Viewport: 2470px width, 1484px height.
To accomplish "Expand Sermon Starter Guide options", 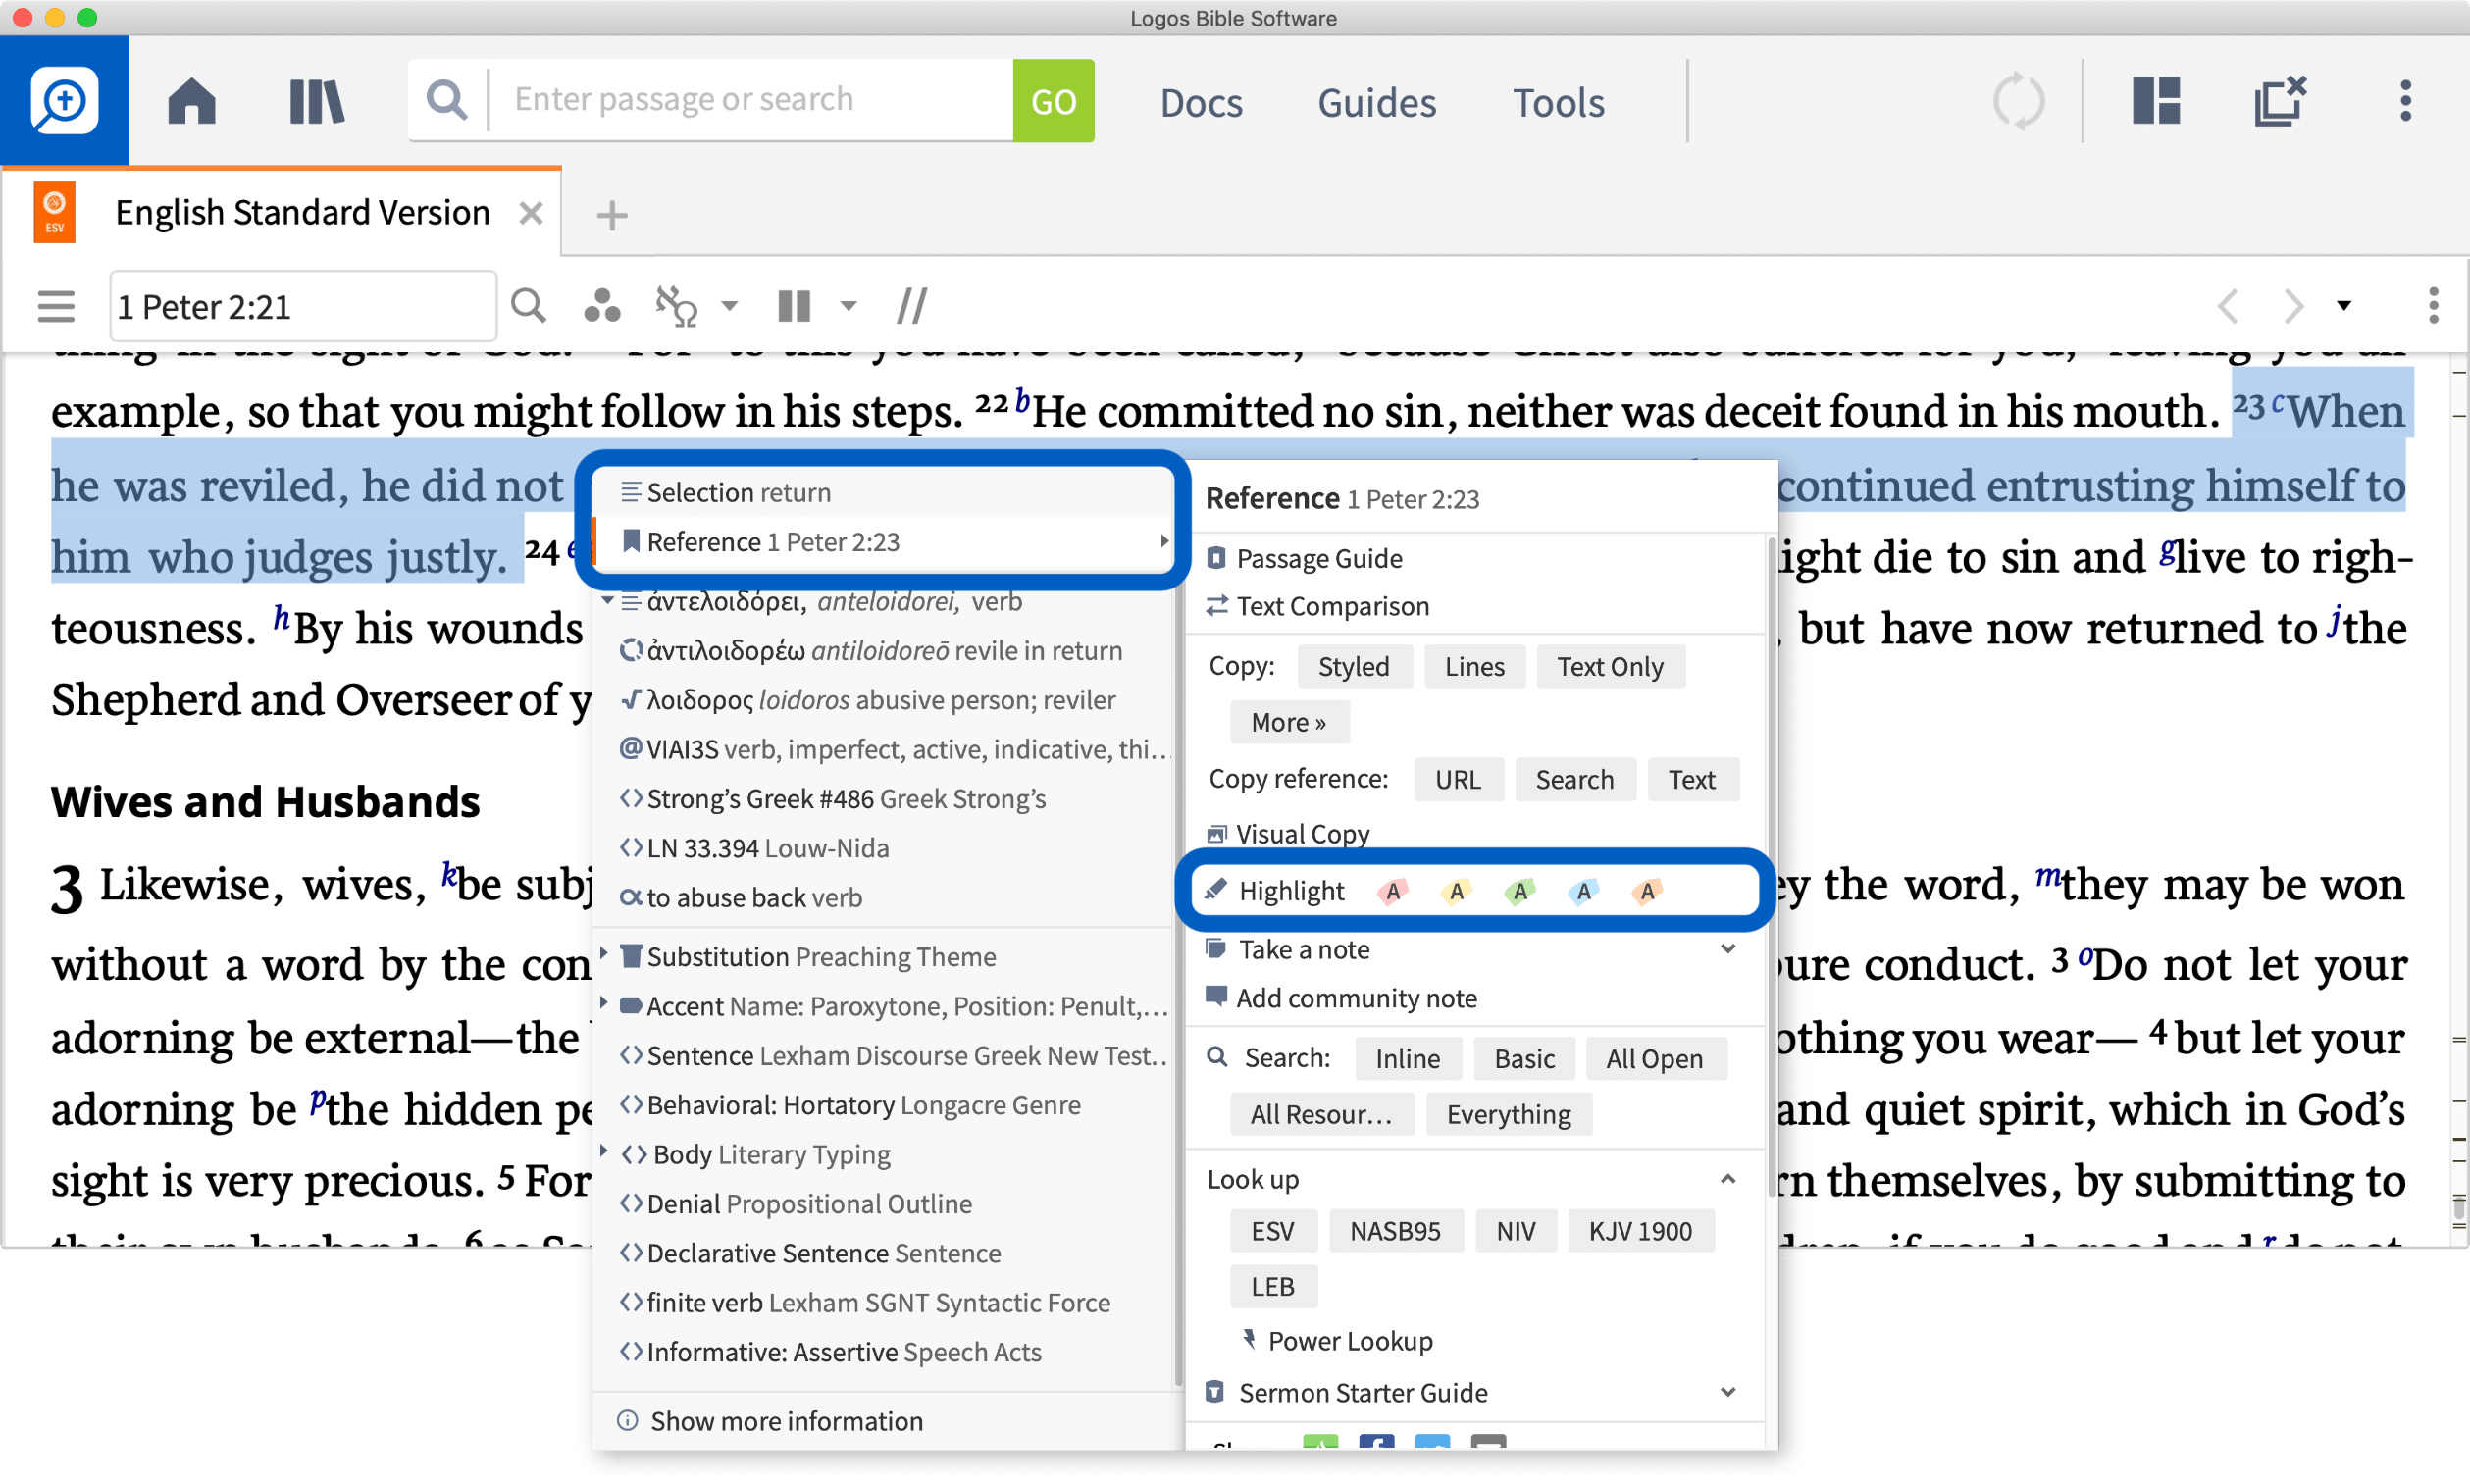I will coord(1728,1393).
